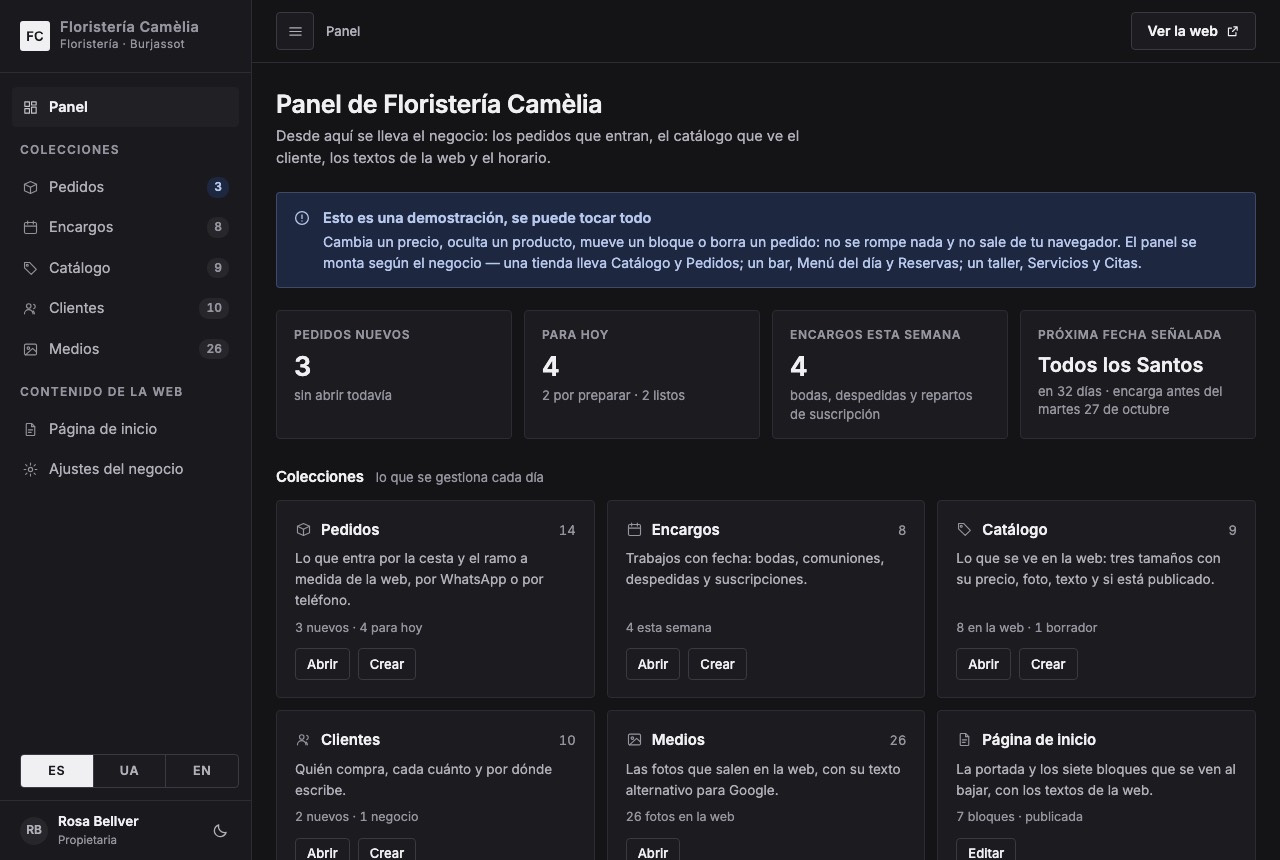Image resolution: width=1280 pixels, height=860 pixels.
Task: Click the dark mode moon icon
Action: [221, 830]
